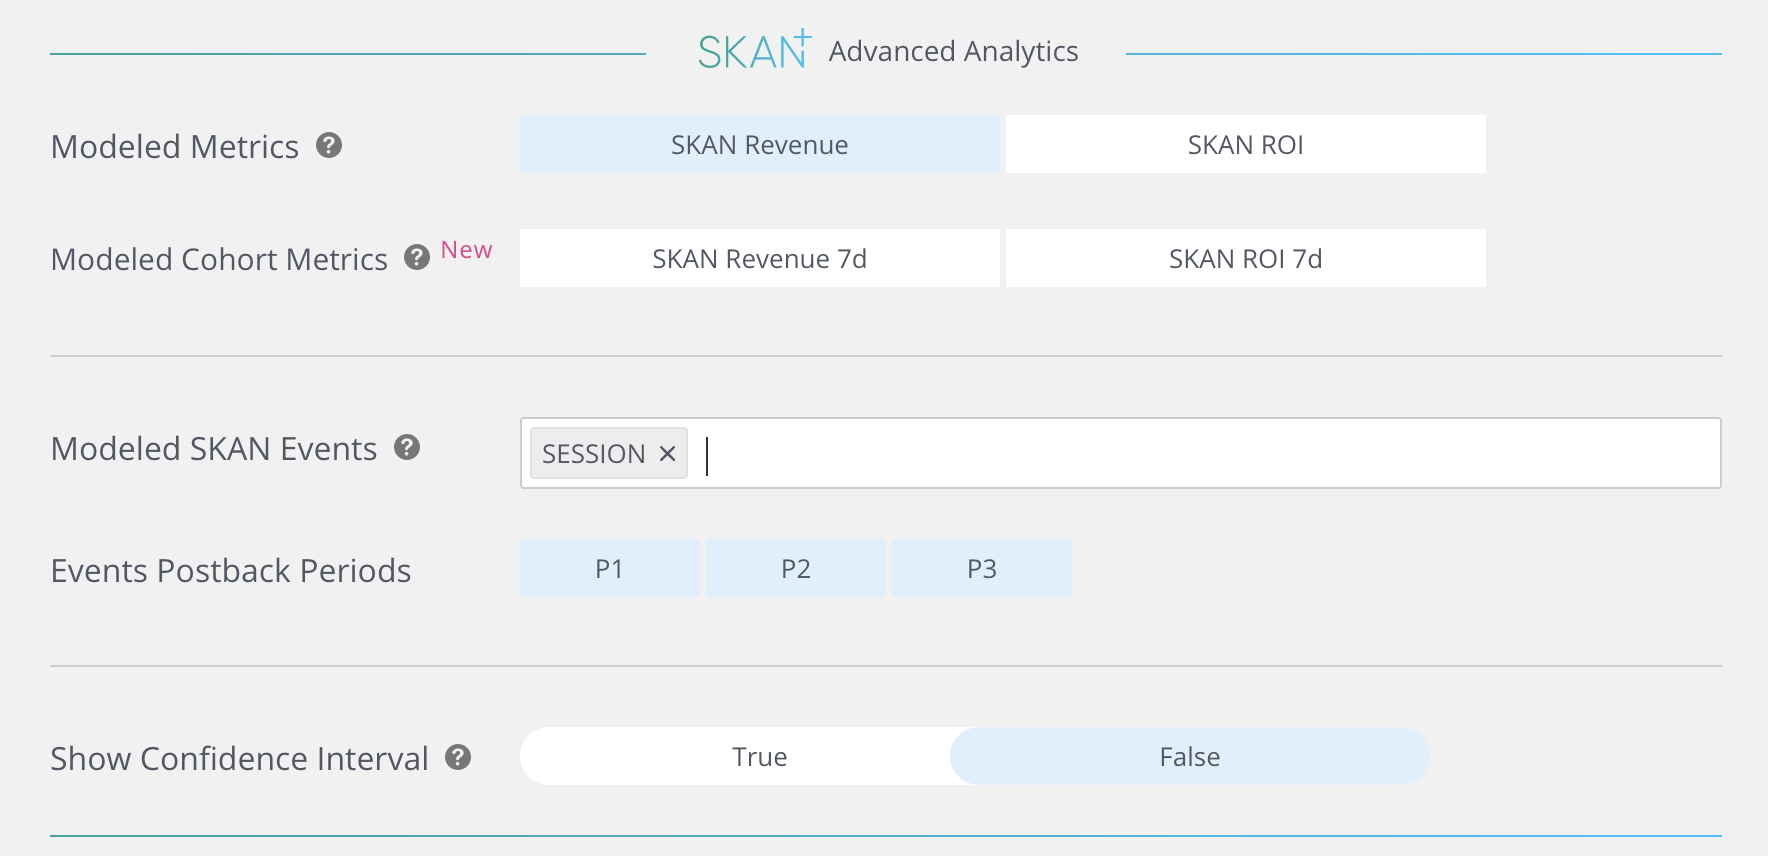Click the Advanced Analytics section title
This screenshot has width=1768, height=856.
tap(953, 51)
